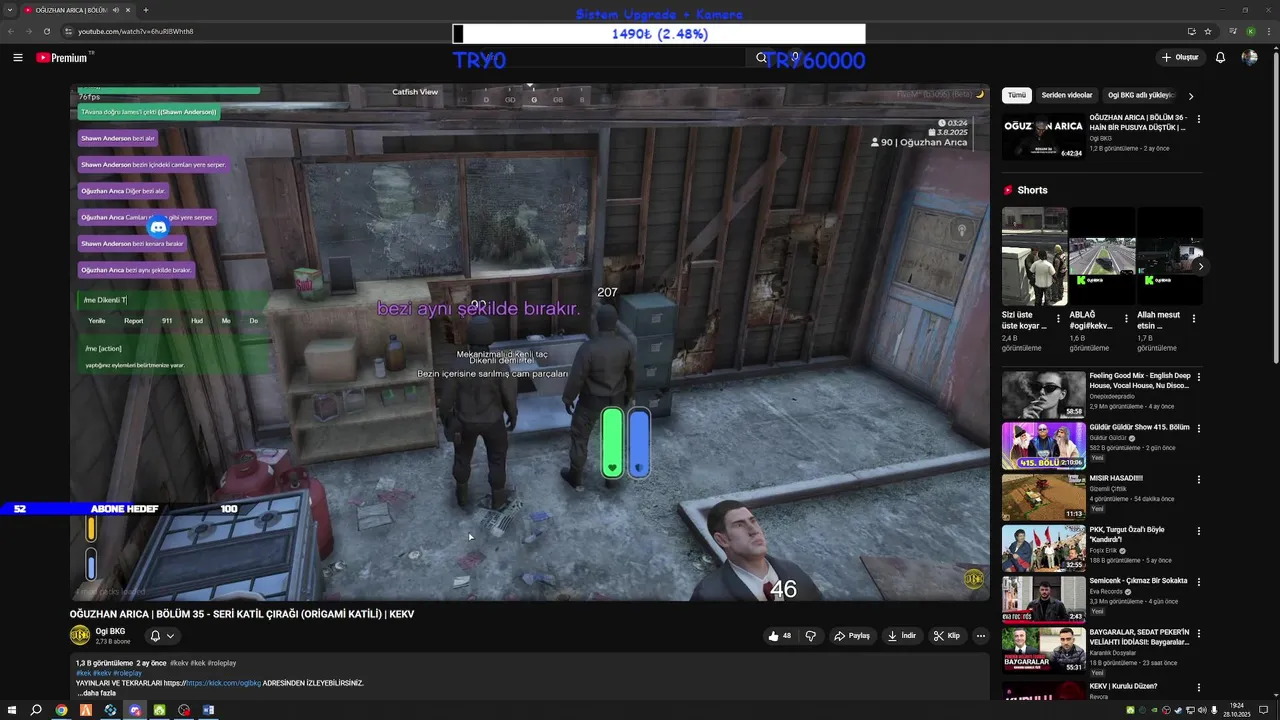The width and height of the screenshot is (1280, 720).
Task: Reload the page in Chrome
Action: click(x=46, y=31)
